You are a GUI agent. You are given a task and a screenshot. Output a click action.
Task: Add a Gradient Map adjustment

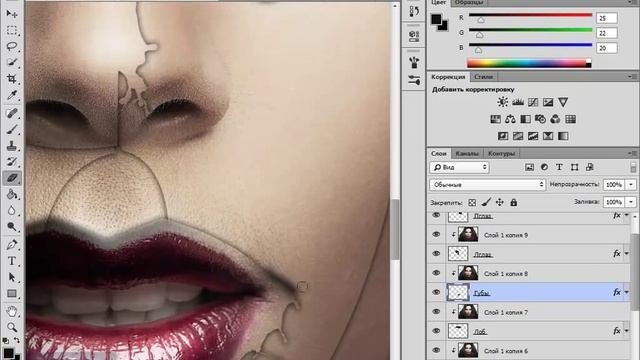click(563, 136)
